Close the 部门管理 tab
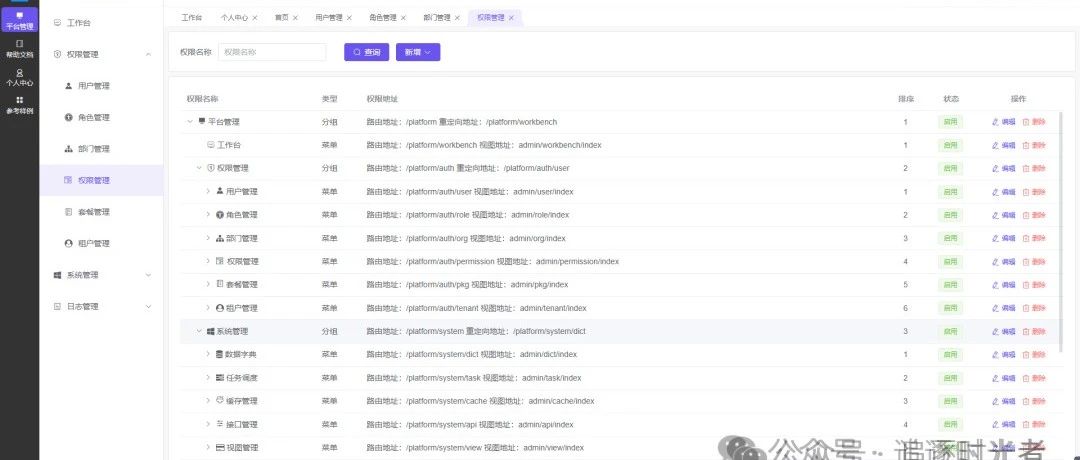 (x=457, y=18)
